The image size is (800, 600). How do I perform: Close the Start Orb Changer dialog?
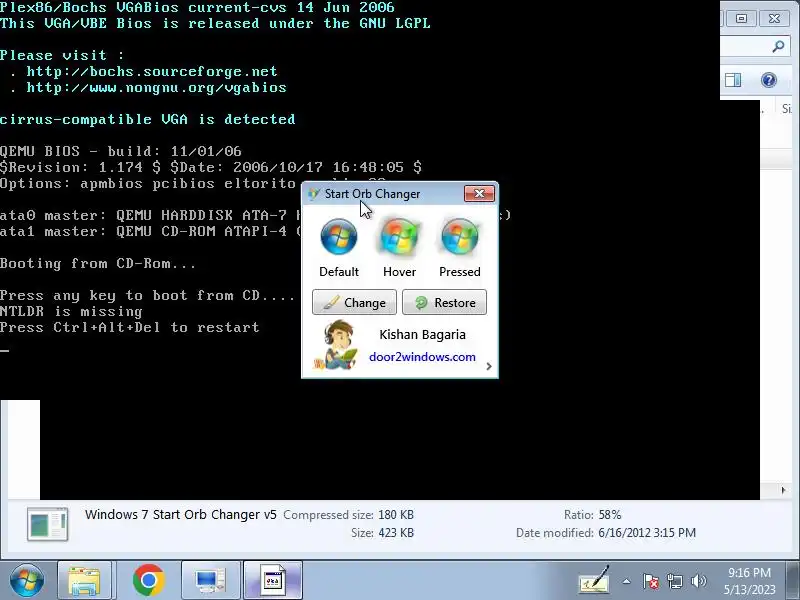(x=479, y=193)
